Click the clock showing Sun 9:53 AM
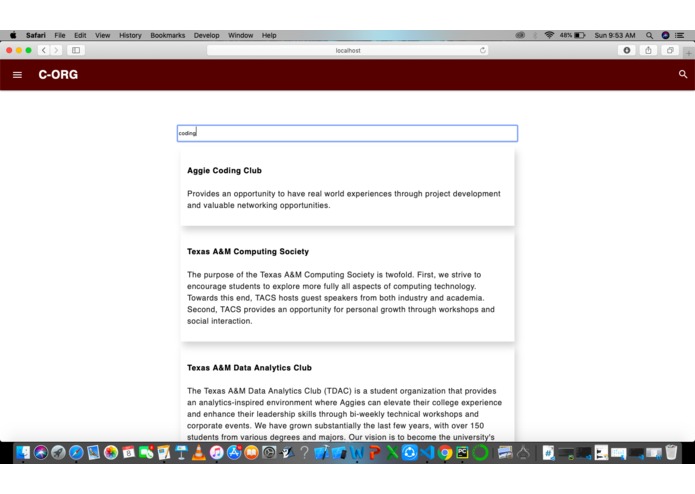 point(615,35)
